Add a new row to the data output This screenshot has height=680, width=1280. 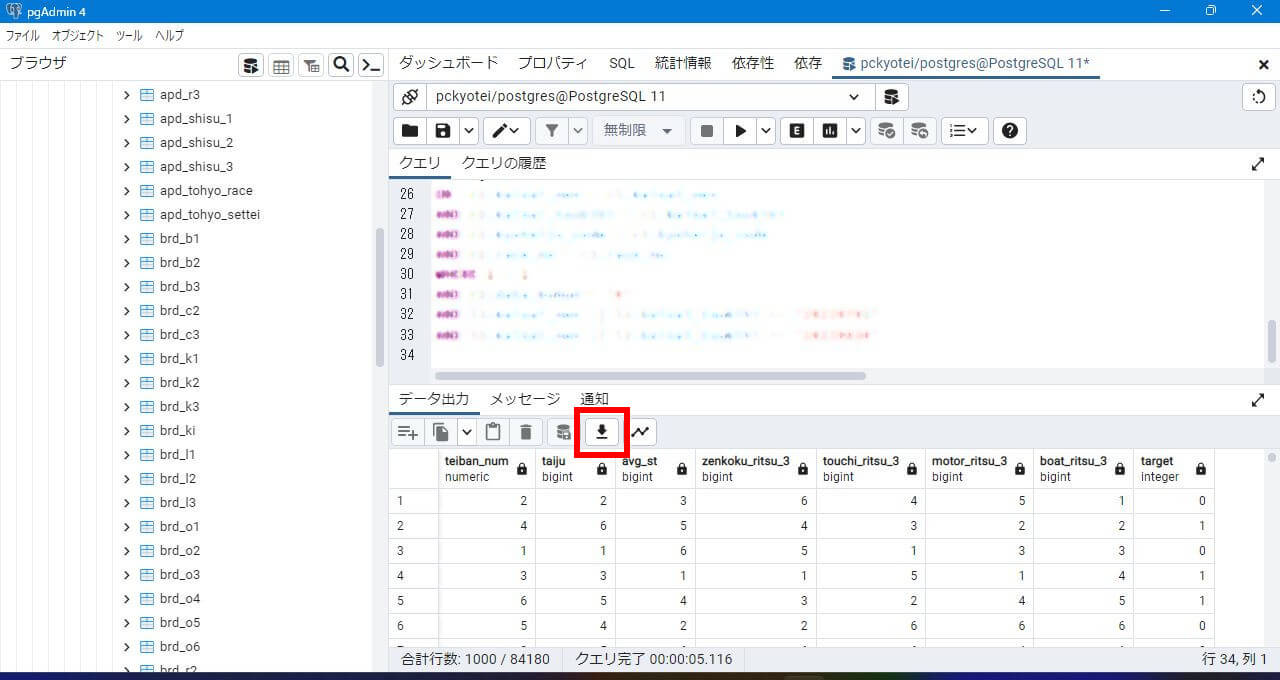406,431
